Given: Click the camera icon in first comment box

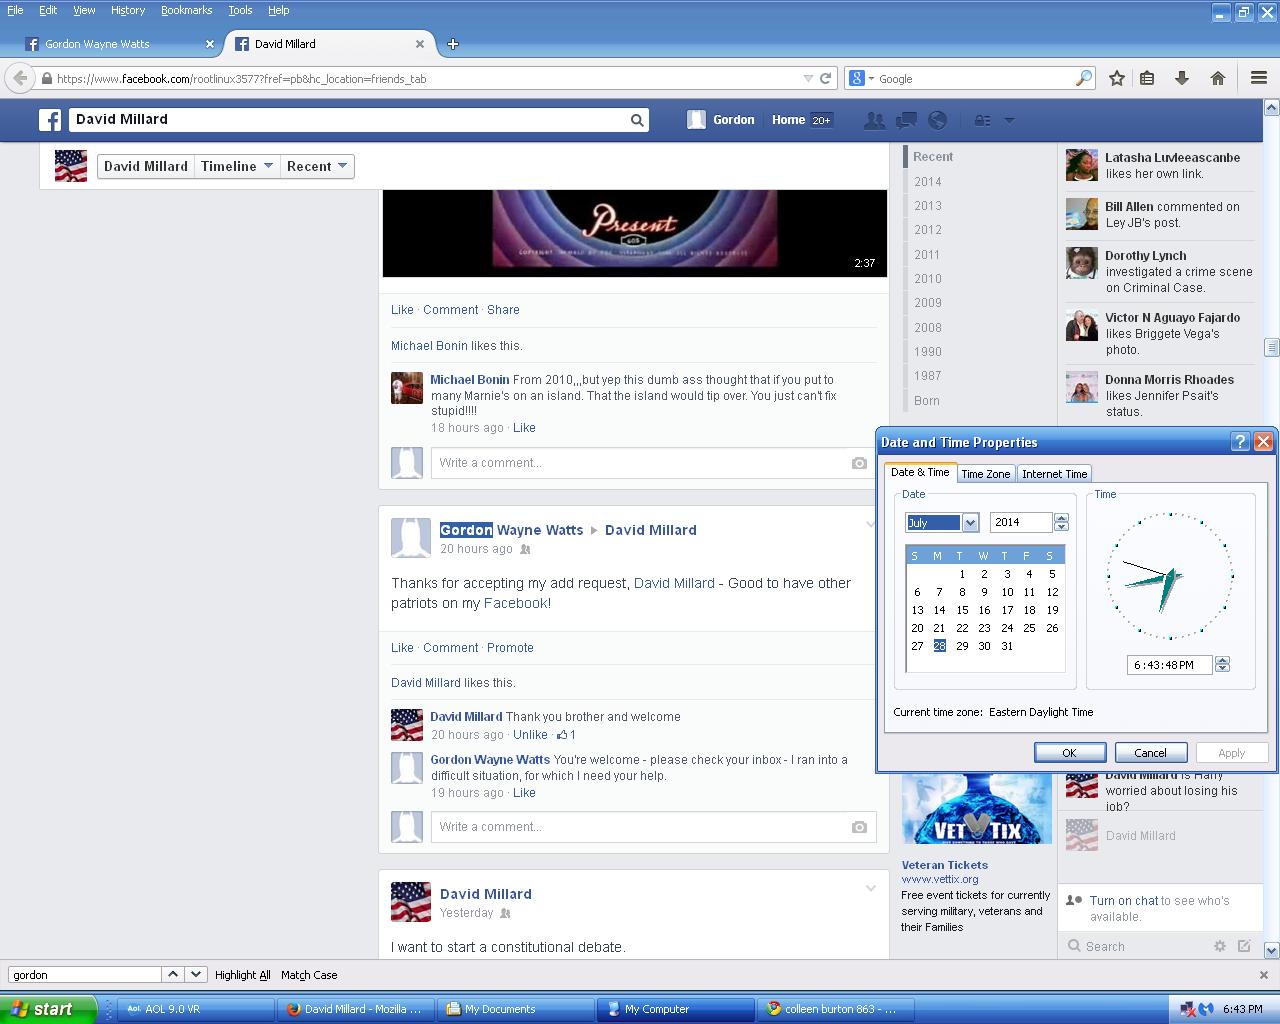Looking at the screenshot, I should [x=859, y=463].
